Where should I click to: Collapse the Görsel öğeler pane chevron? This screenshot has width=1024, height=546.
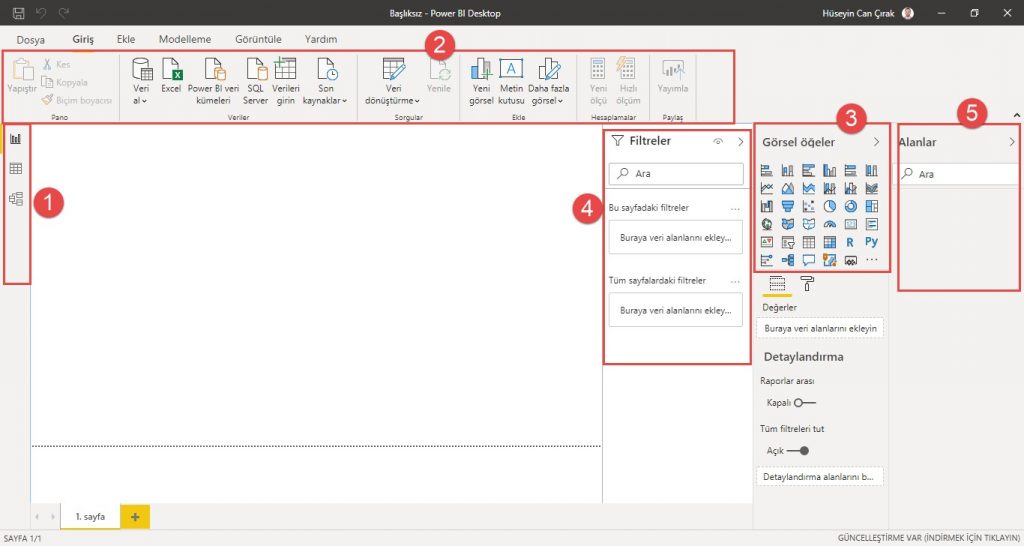click(x=876, y=142)
